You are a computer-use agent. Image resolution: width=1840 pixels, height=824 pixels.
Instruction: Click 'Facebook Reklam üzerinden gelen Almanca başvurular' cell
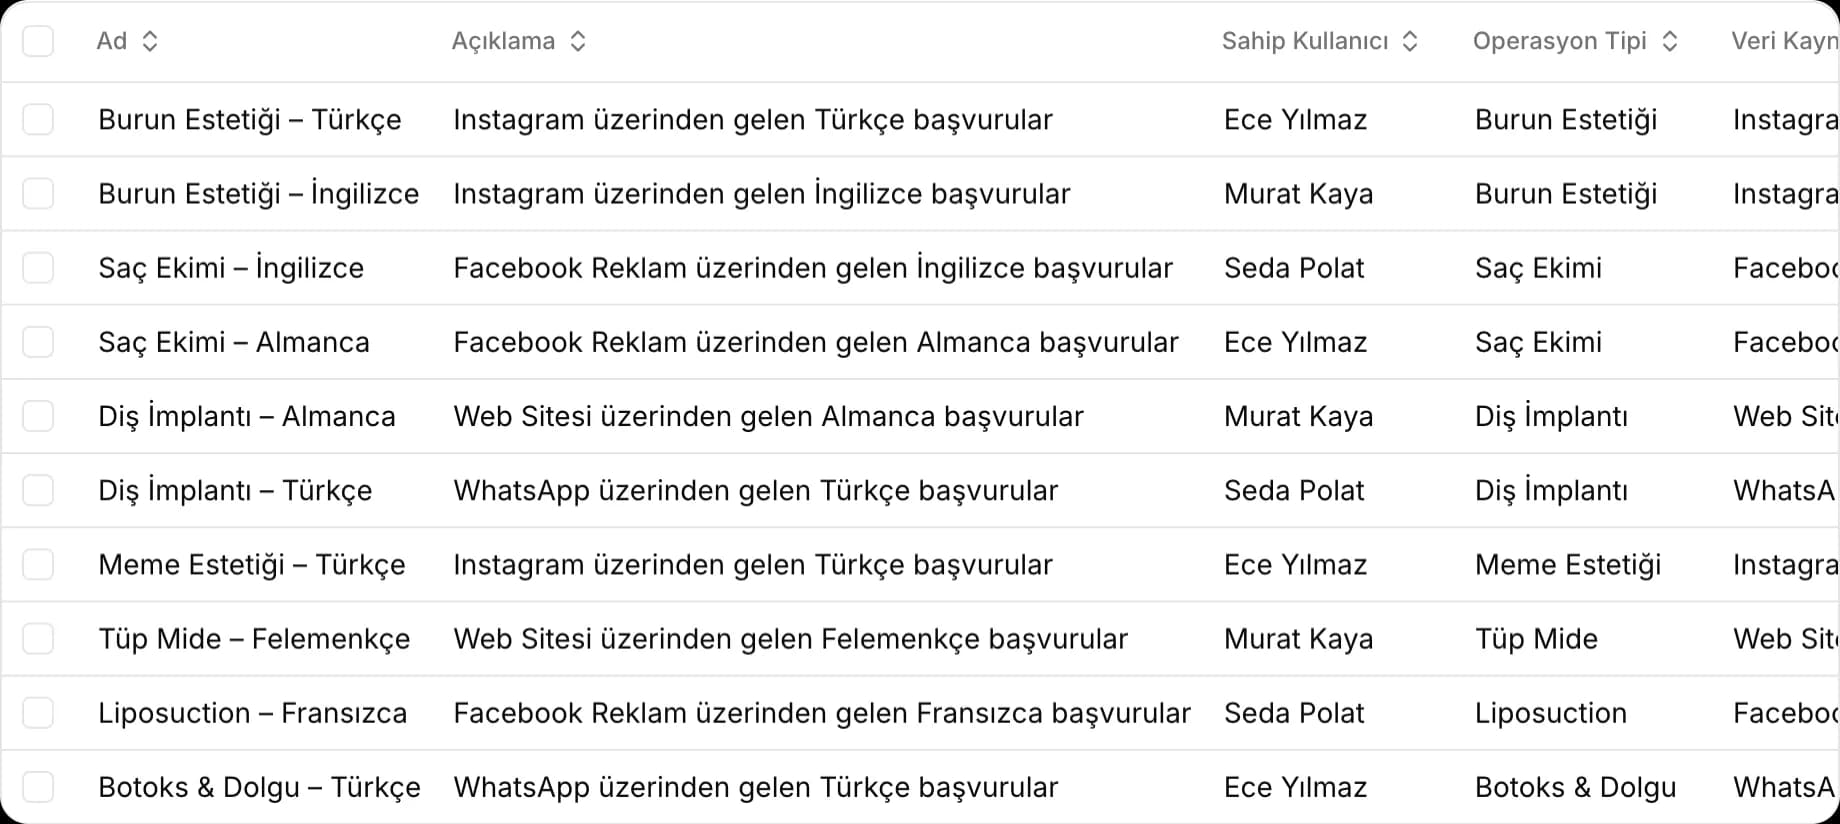(816, 342)
